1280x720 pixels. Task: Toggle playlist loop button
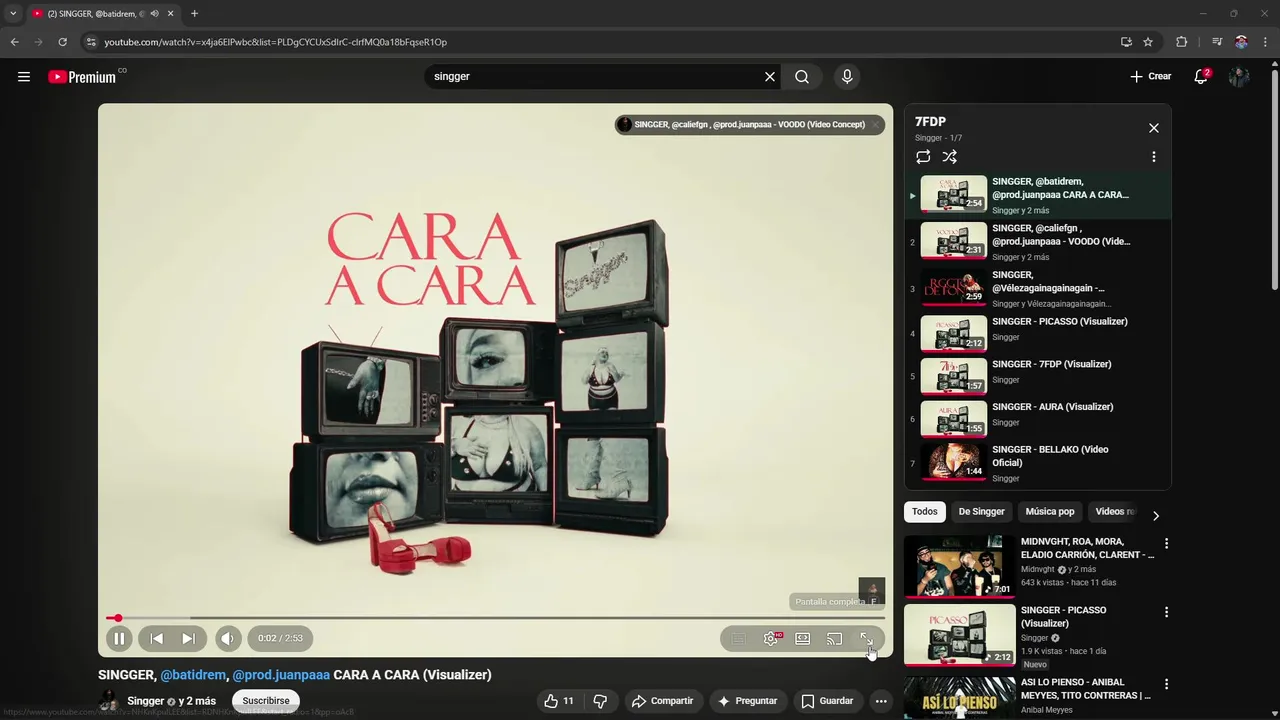tap(923, 157)
